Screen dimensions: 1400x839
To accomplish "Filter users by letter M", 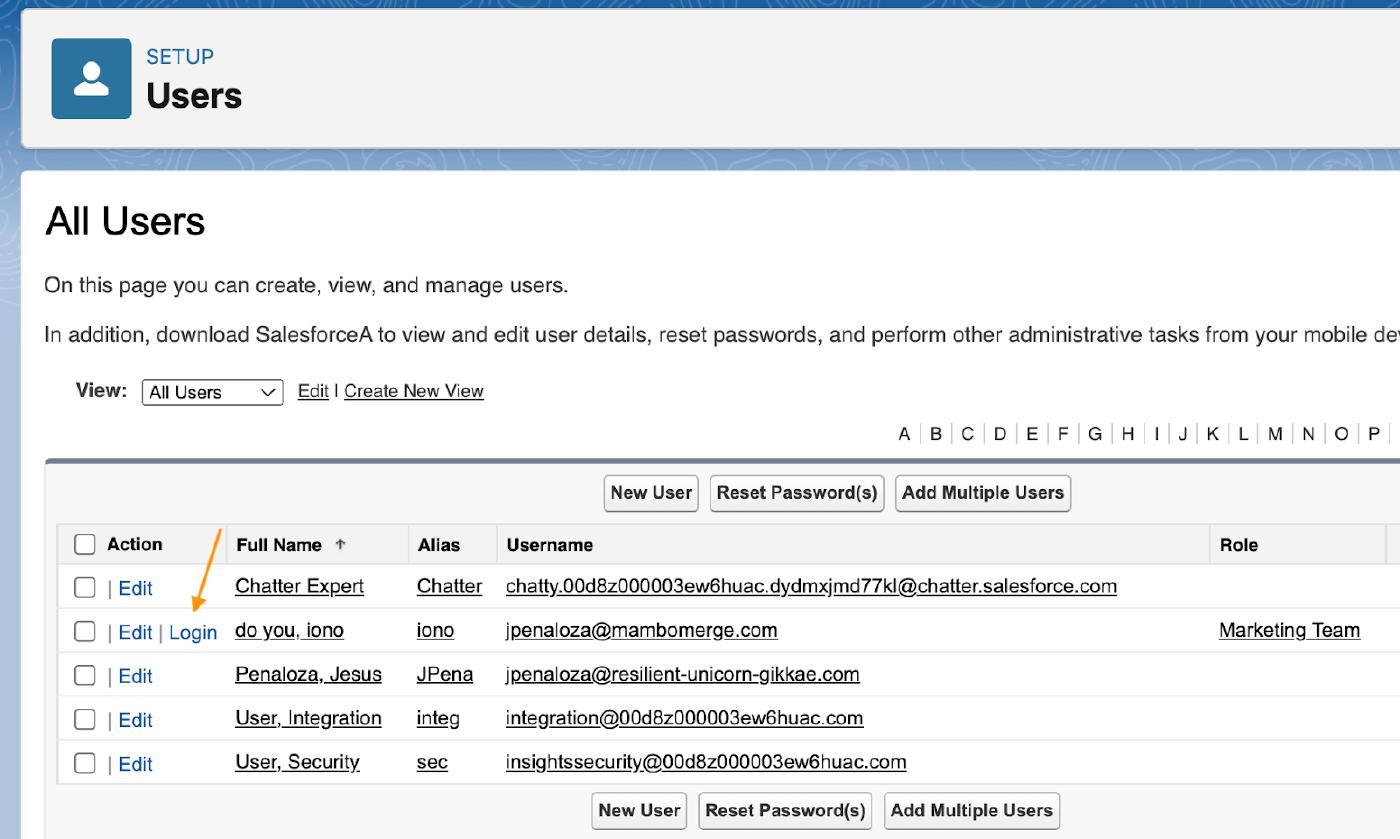I will 1275,434.
